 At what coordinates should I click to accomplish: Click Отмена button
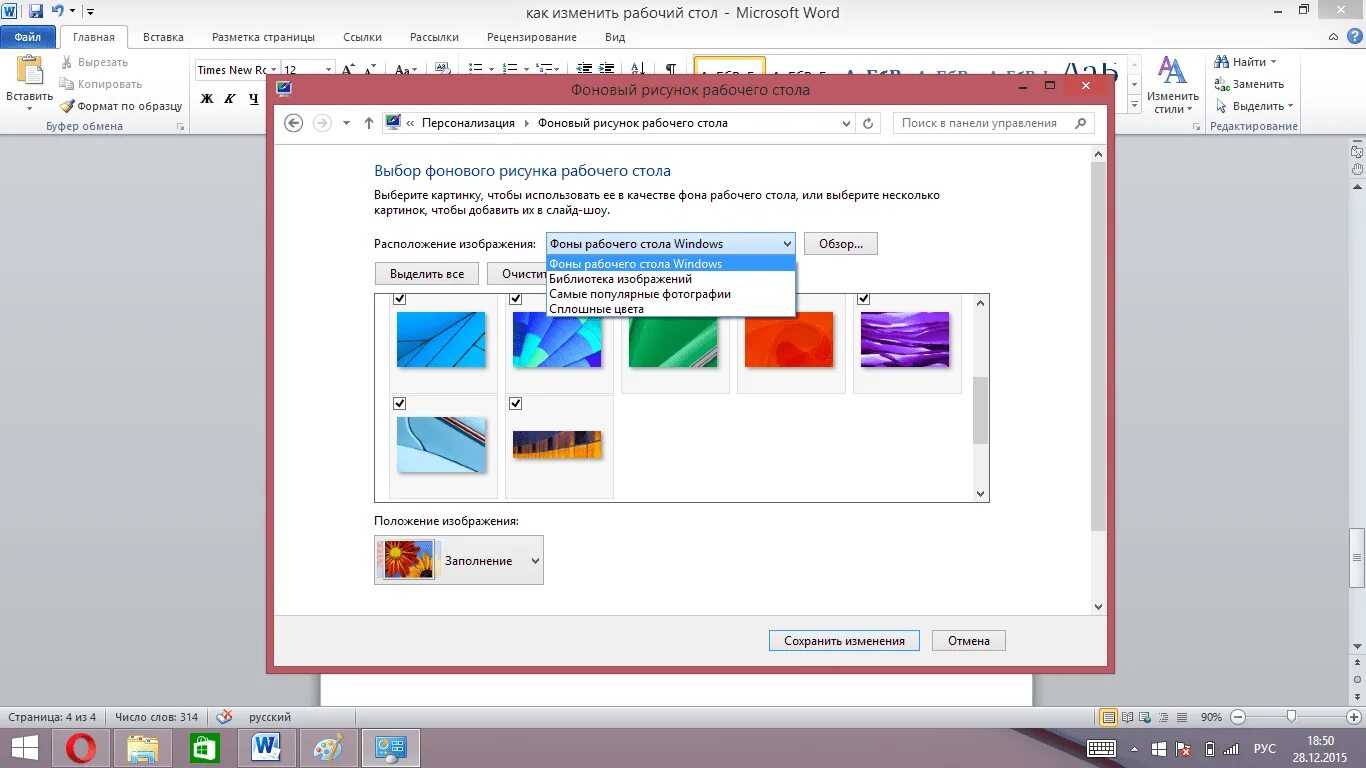tap(969, 641)
